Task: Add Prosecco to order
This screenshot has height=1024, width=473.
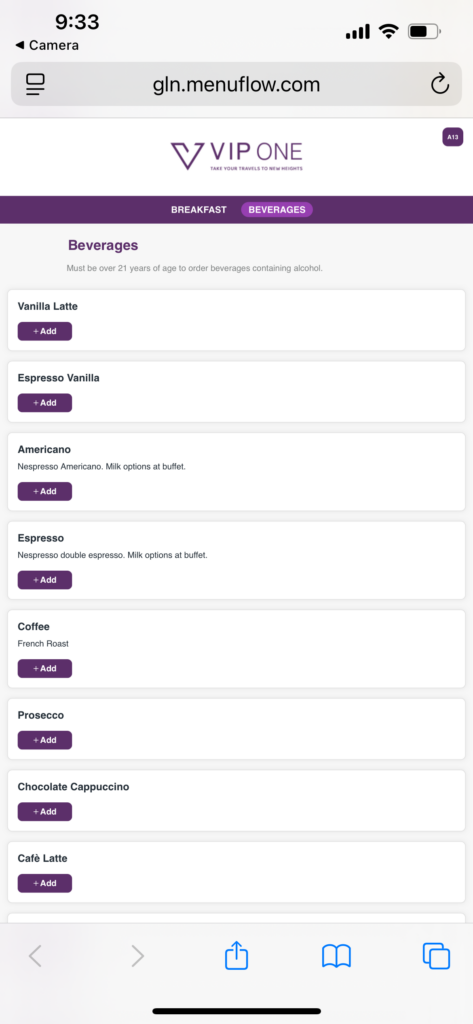Action: point(44,740)
